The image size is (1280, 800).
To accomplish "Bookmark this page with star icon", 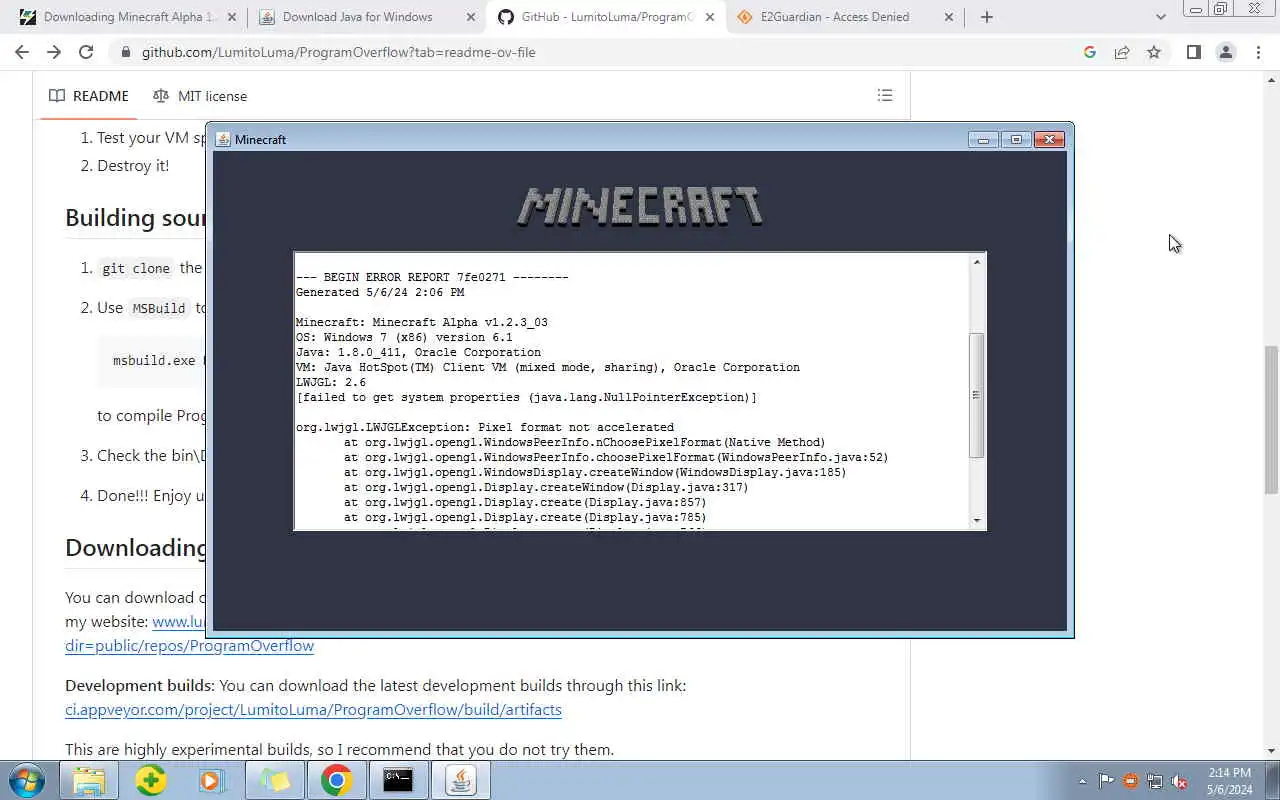I will click(x=1154, y=52).
